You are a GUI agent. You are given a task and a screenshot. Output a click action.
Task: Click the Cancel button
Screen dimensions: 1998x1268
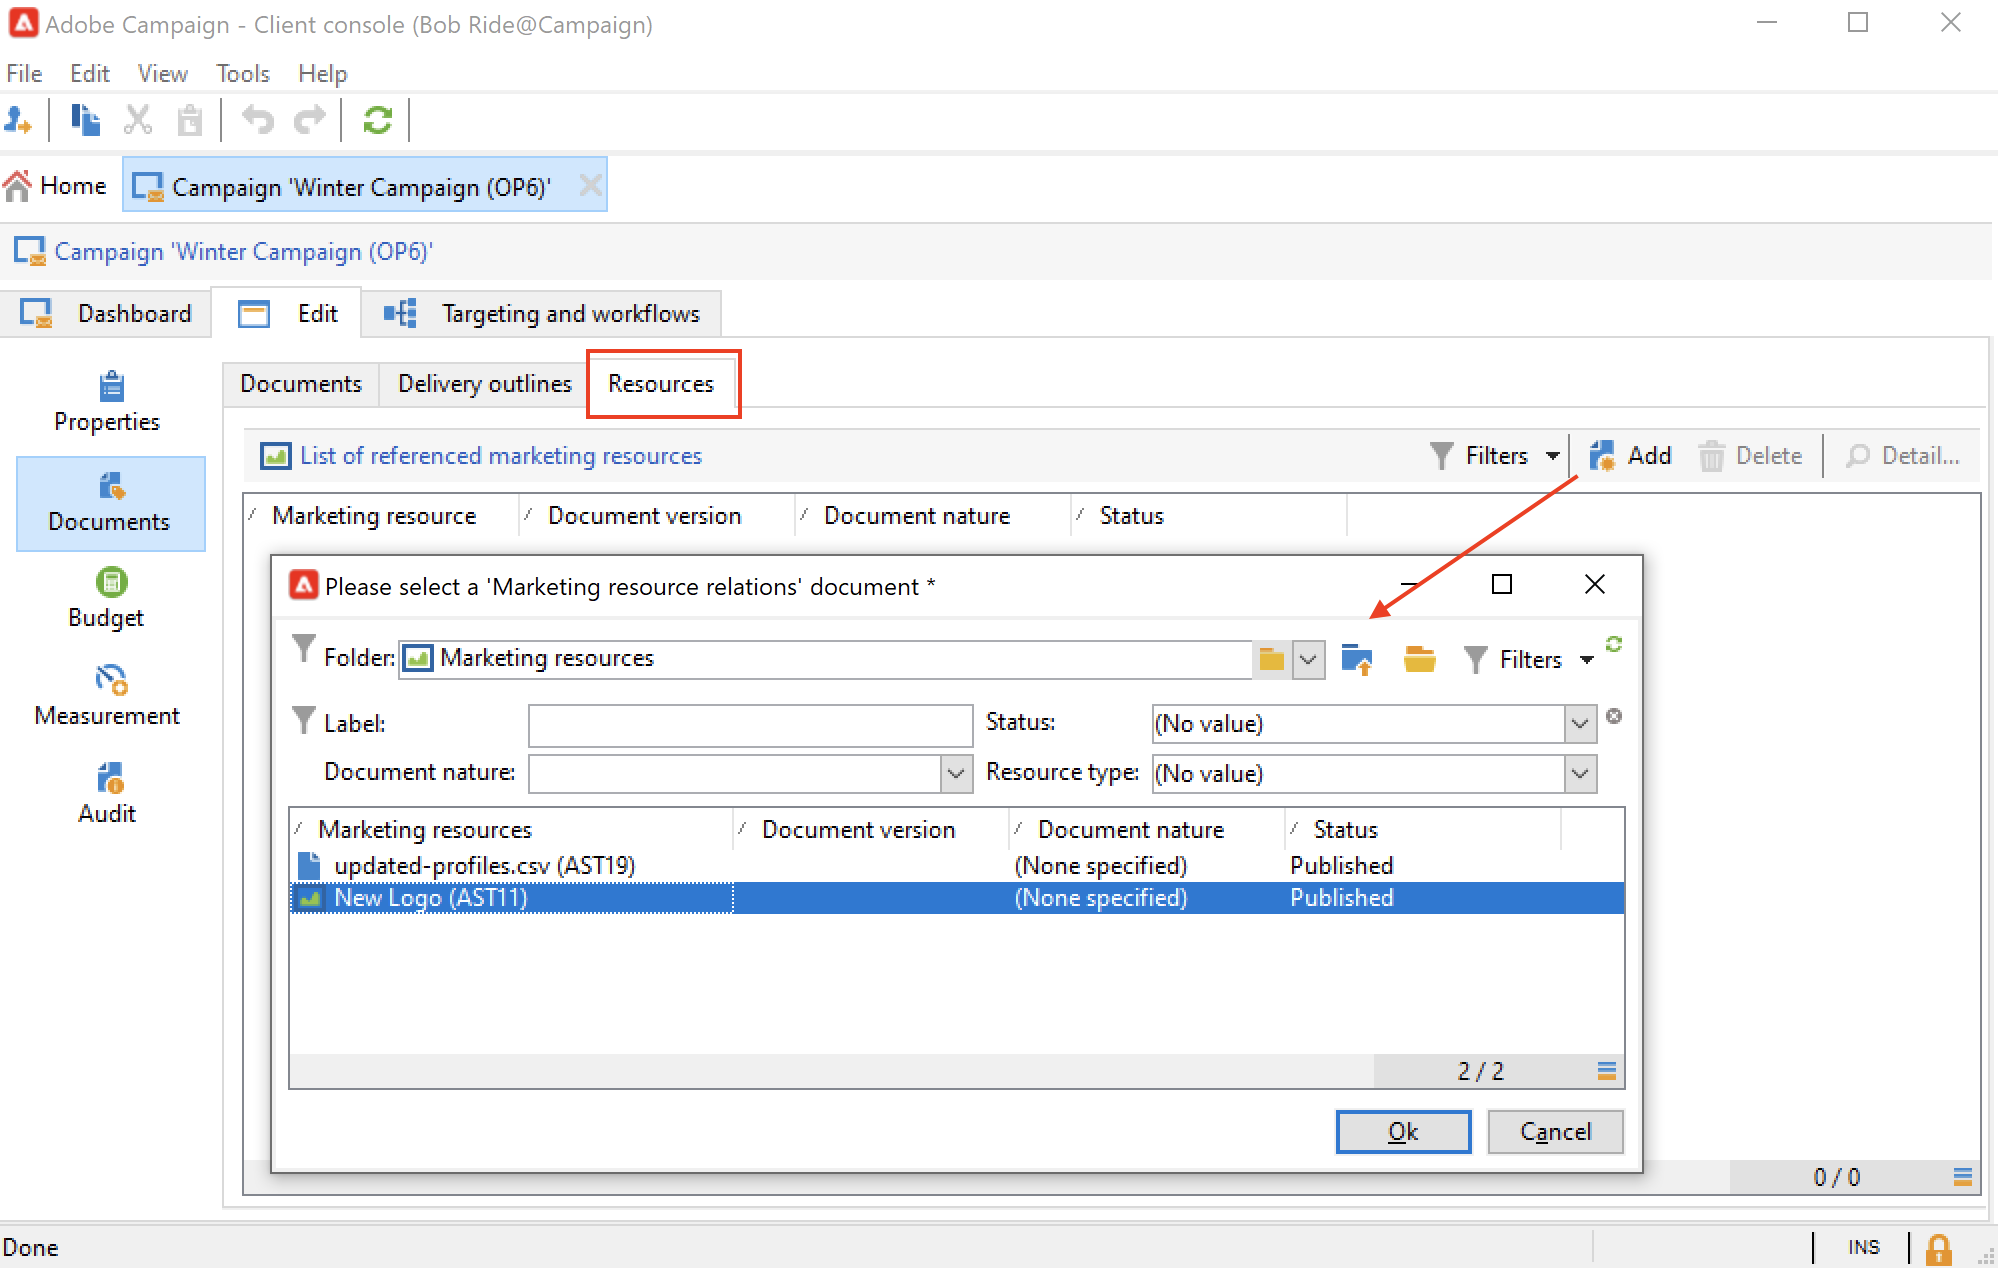pos(1554,1132)
